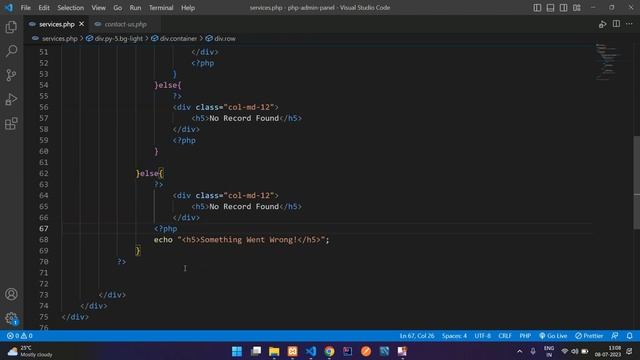Click the open changes icon in editor toolbar
Viewport: 640px width, 360px height.
pos(602,24)
